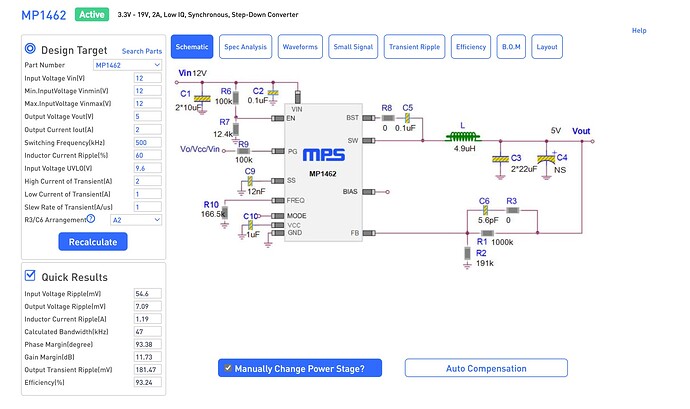Edit the Inductor Current Ripple percent field

[147, 155]
